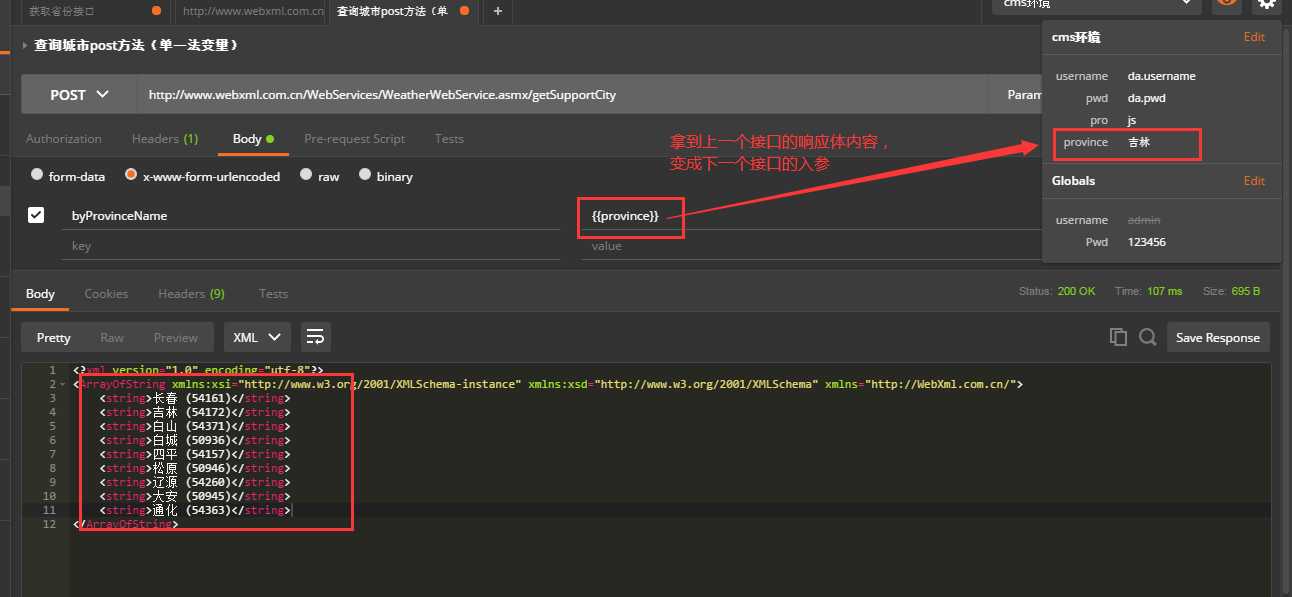Open the Pre-request Script tab
This screenshot has width=1292, height=597.
[355, 139]
